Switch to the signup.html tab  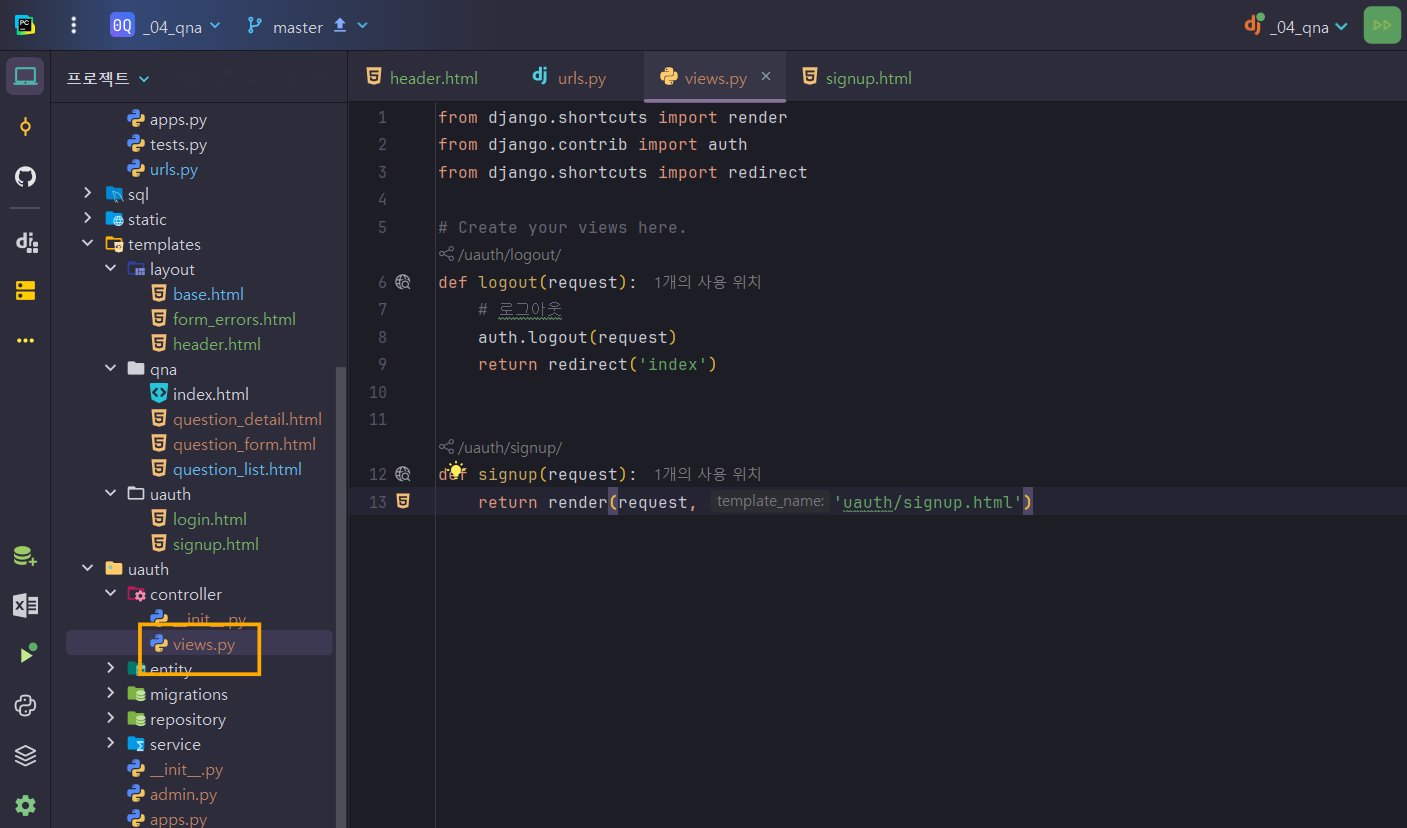tap(857, 77)
